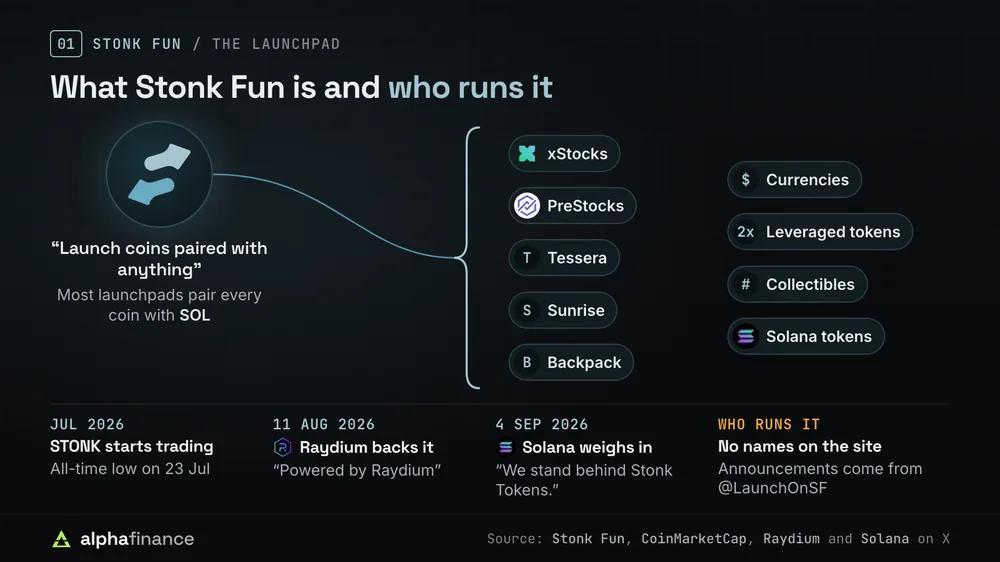Select the Sunrise pill label
The image size is (1000, 562).
(576, 310)
